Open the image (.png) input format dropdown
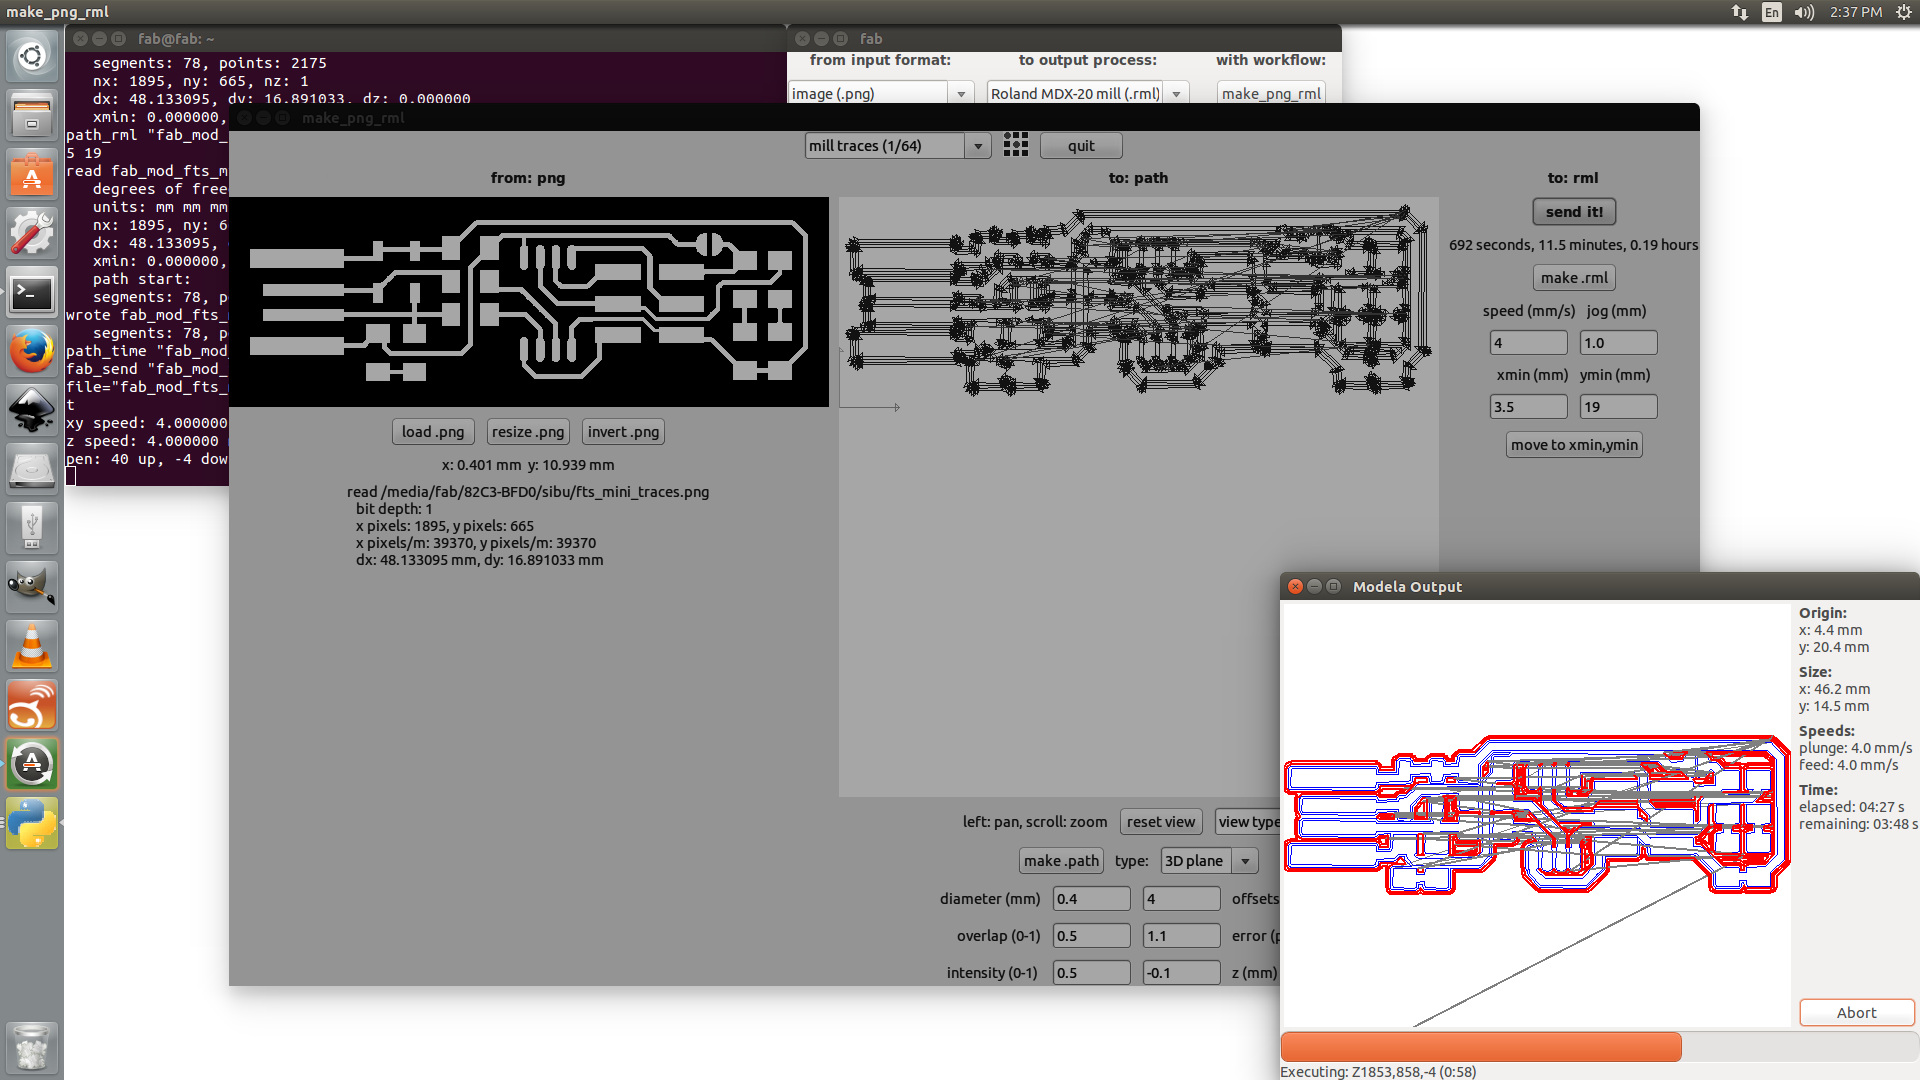Viewport: 1920px width, 1080px height. (x=961, y=93)
